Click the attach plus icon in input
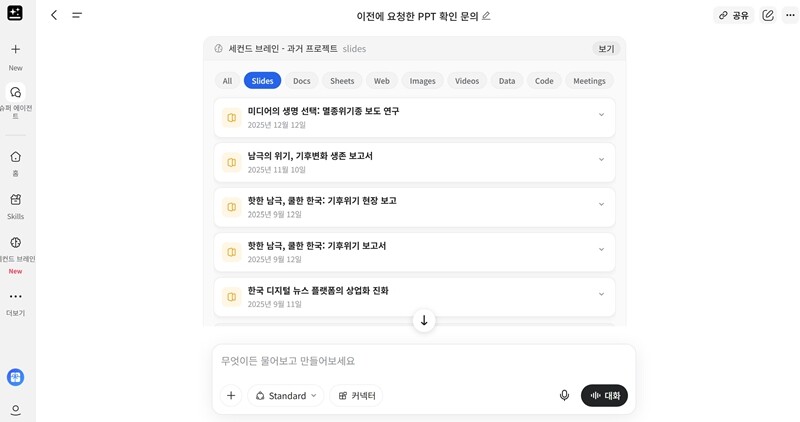Viewport: 800px width, 422px height. [231, 395]
